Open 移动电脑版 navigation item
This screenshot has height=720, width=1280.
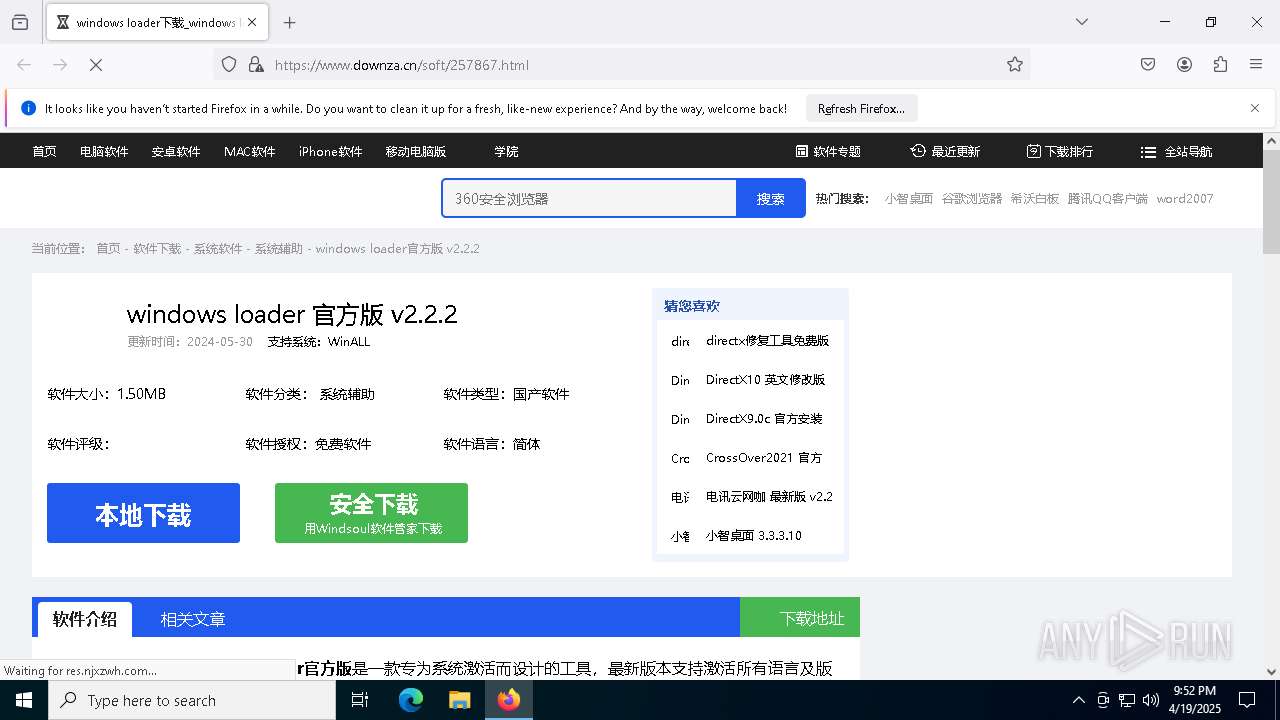[416, 152]
